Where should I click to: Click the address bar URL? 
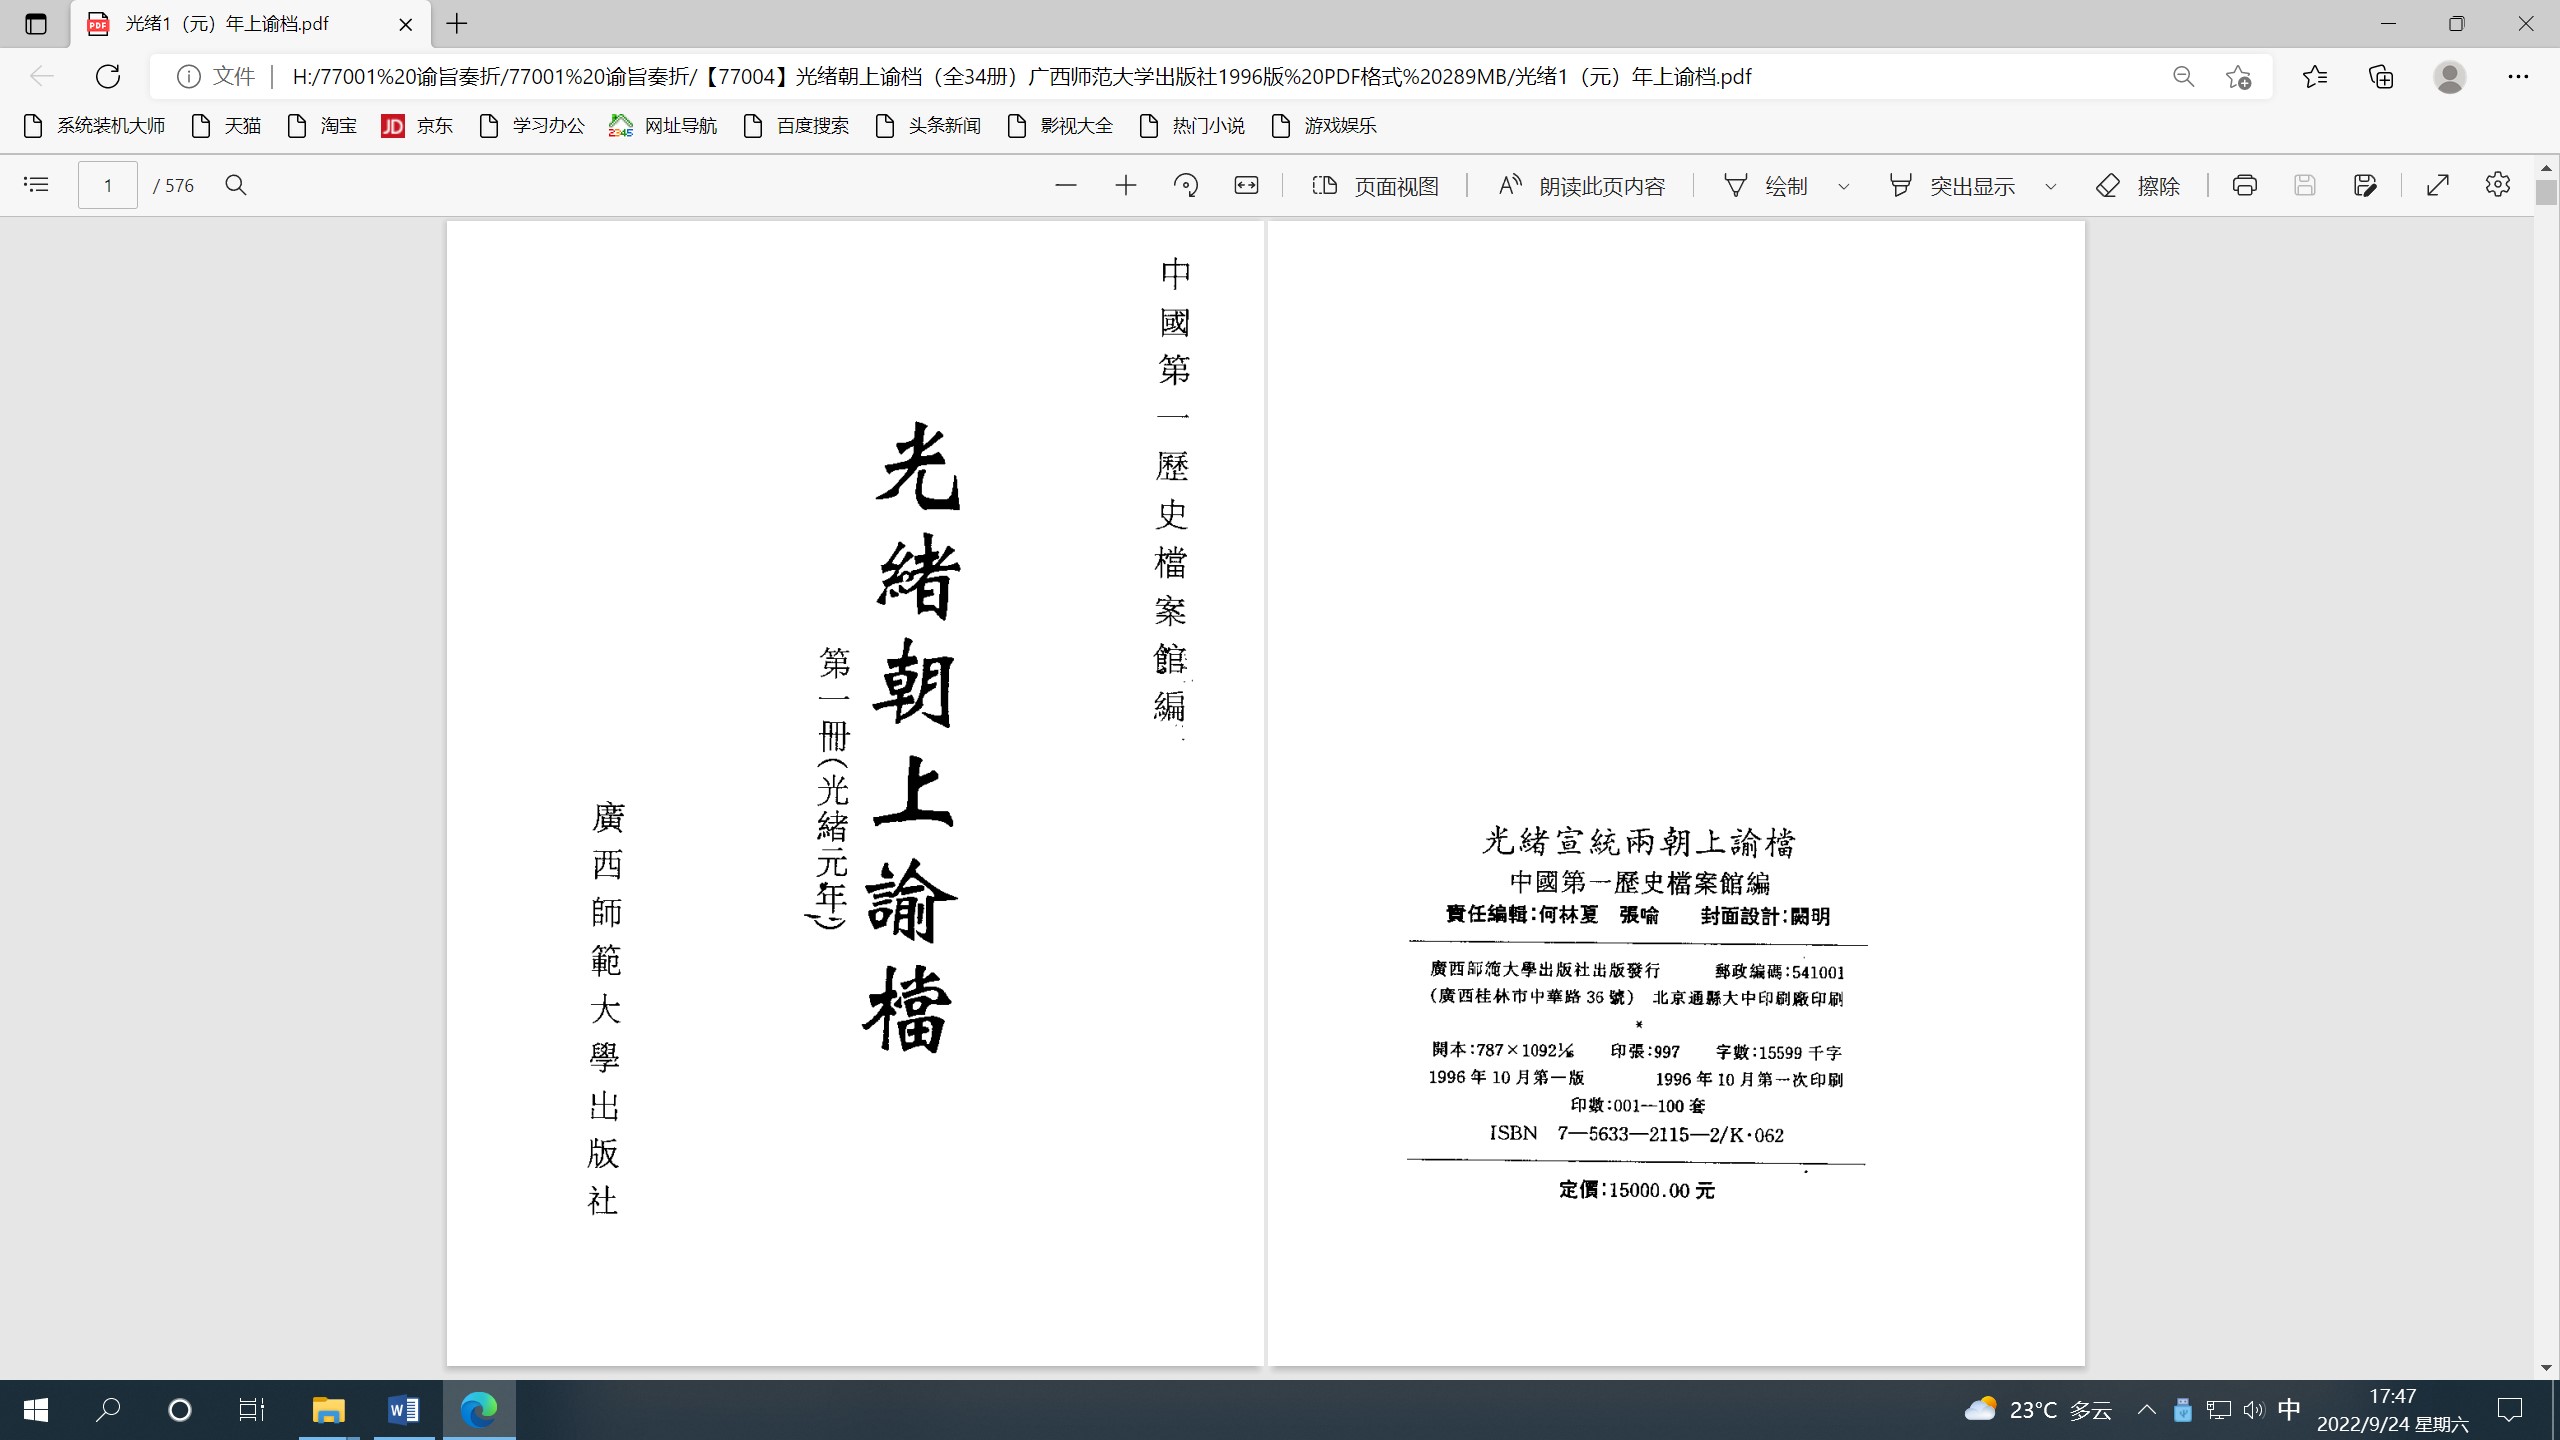pos(1021,77)
